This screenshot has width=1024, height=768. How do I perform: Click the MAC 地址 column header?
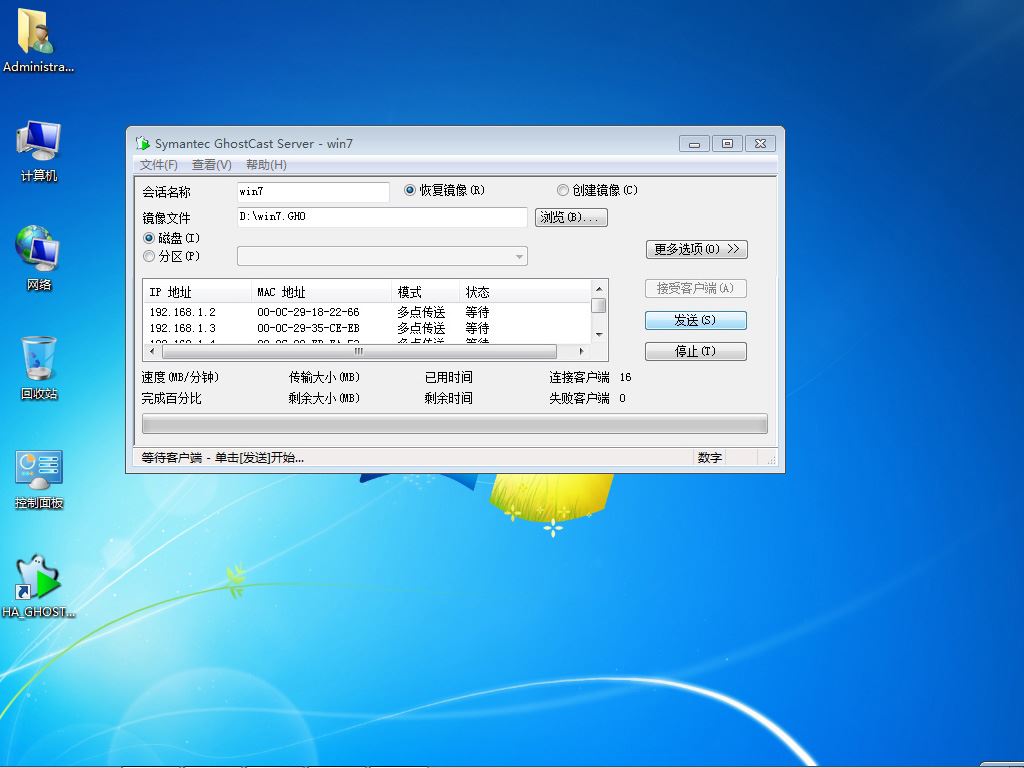click(321, 292)
